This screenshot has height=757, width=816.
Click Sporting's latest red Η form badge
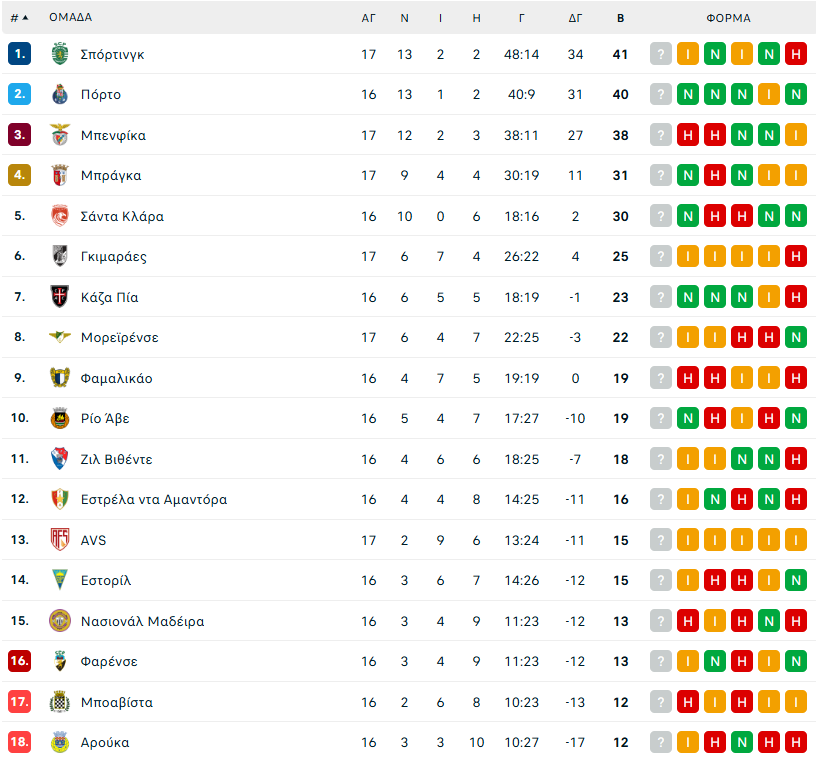click(796, 54)
